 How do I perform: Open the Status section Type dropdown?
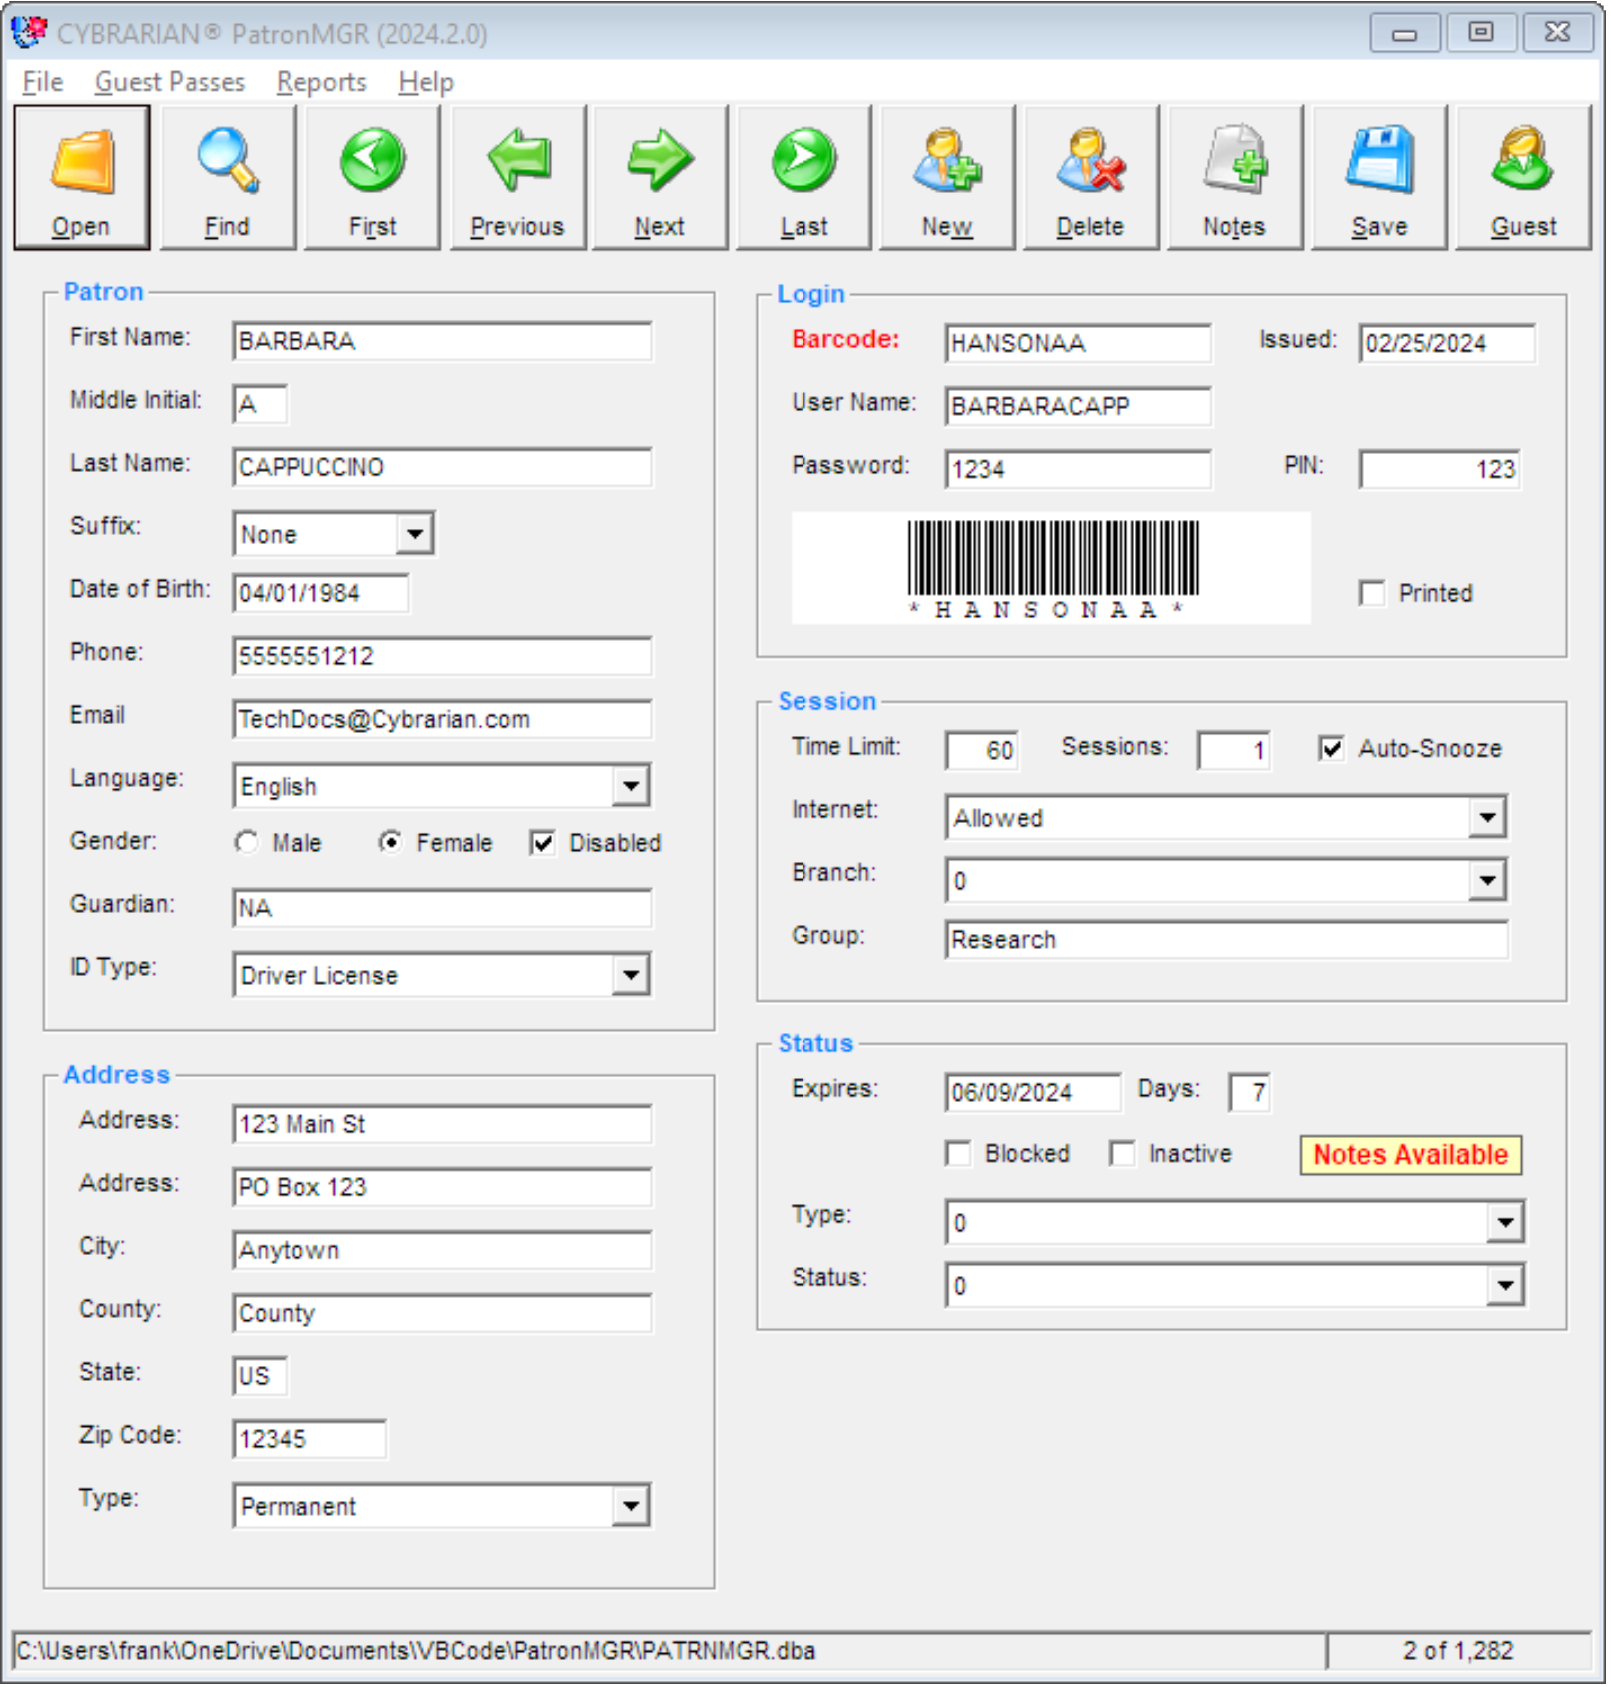(1505, 1224)
